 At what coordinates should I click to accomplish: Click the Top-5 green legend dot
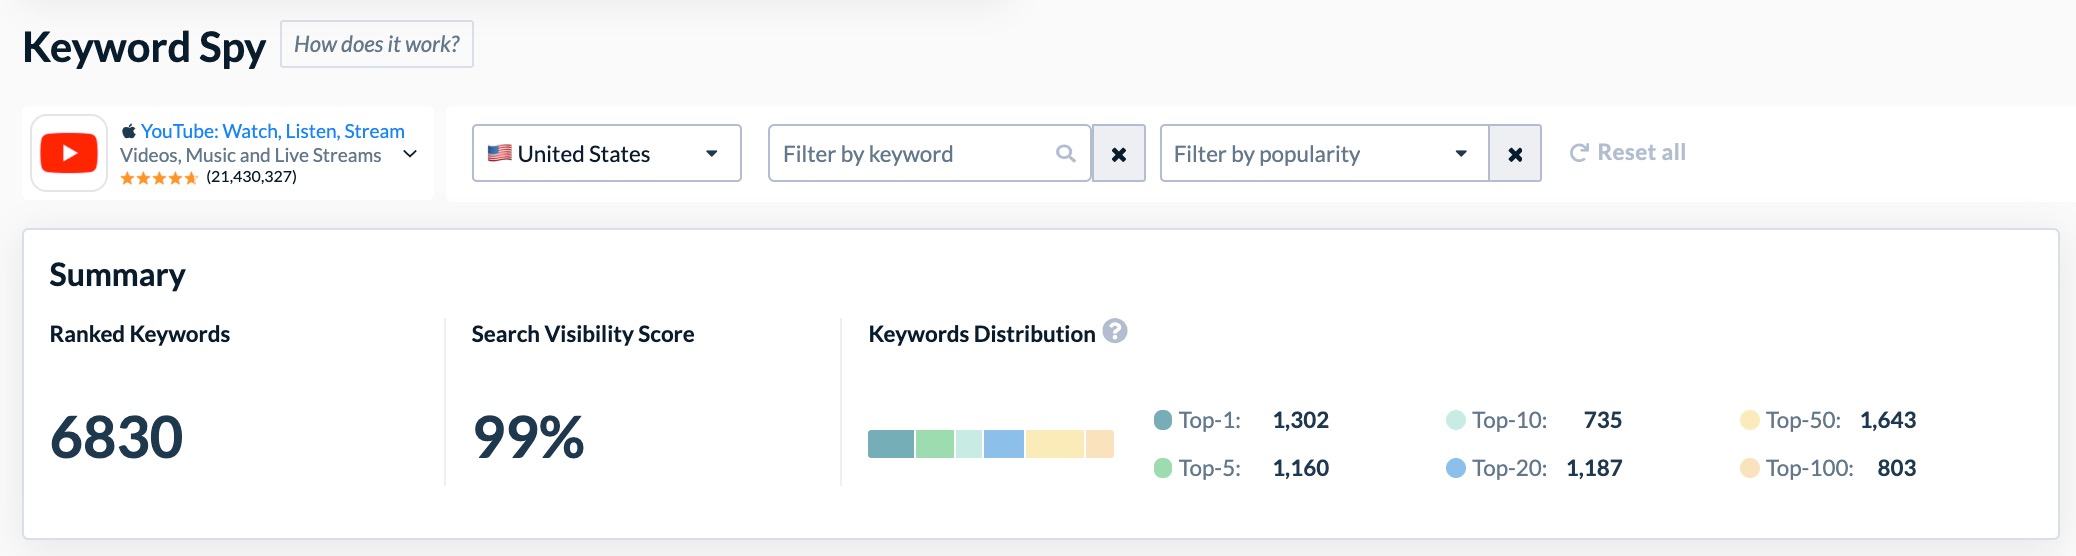click(1163, 468)
